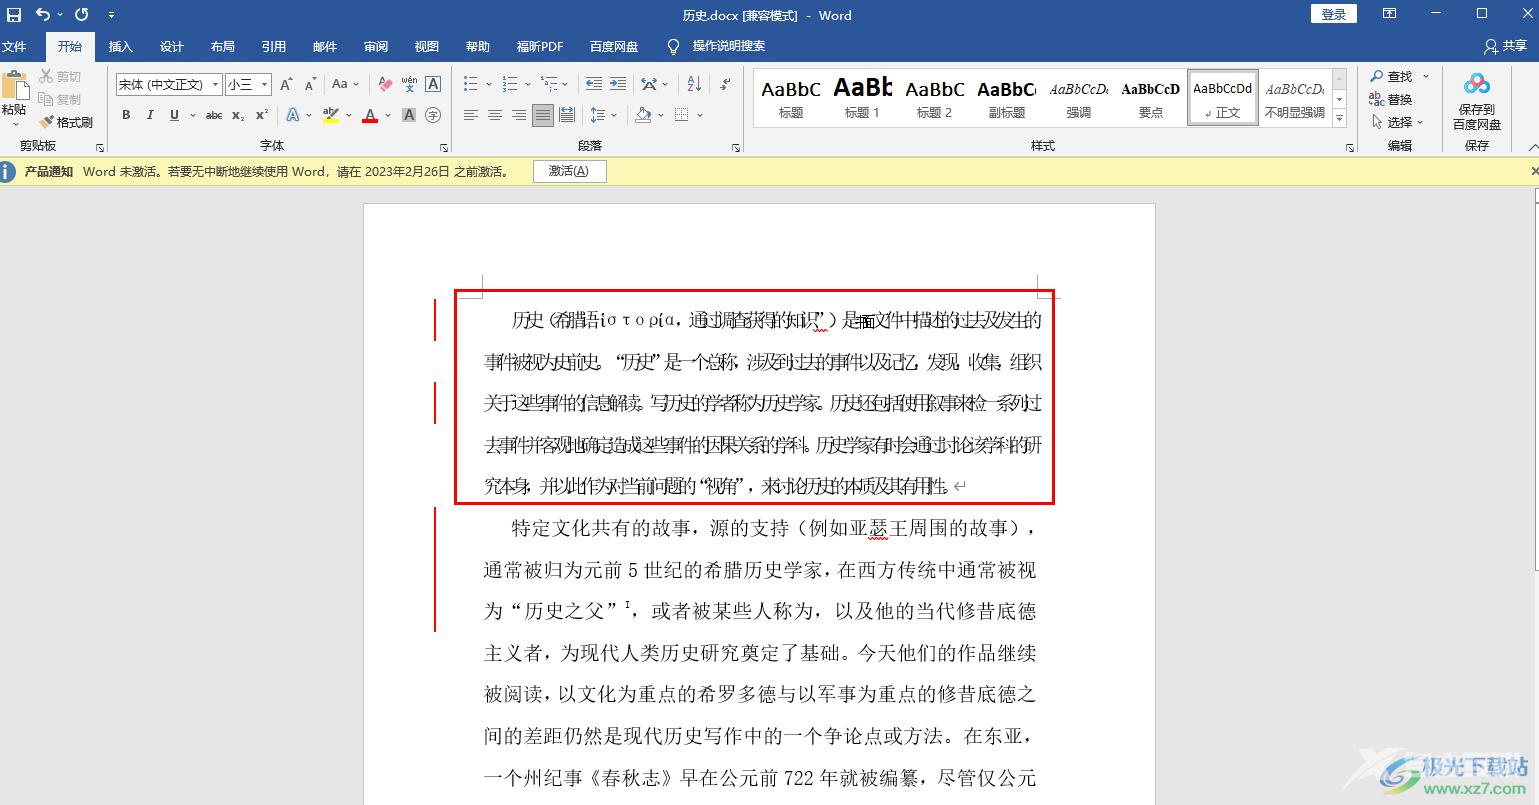The height and width of the screenshot is (805, 1539).
Task: Open the 设计 (Design) tab
Action: pyautogui.click(x=172, y=46)
